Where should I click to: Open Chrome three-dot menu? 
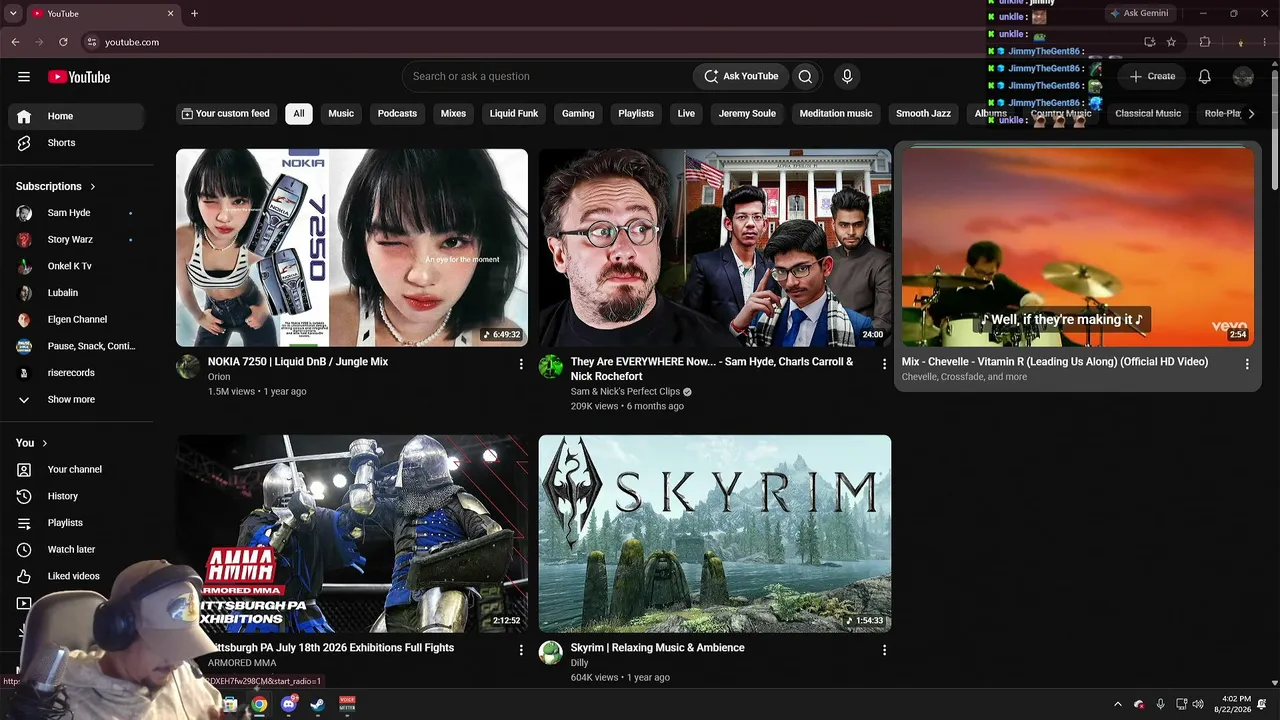pos(1265,42)
